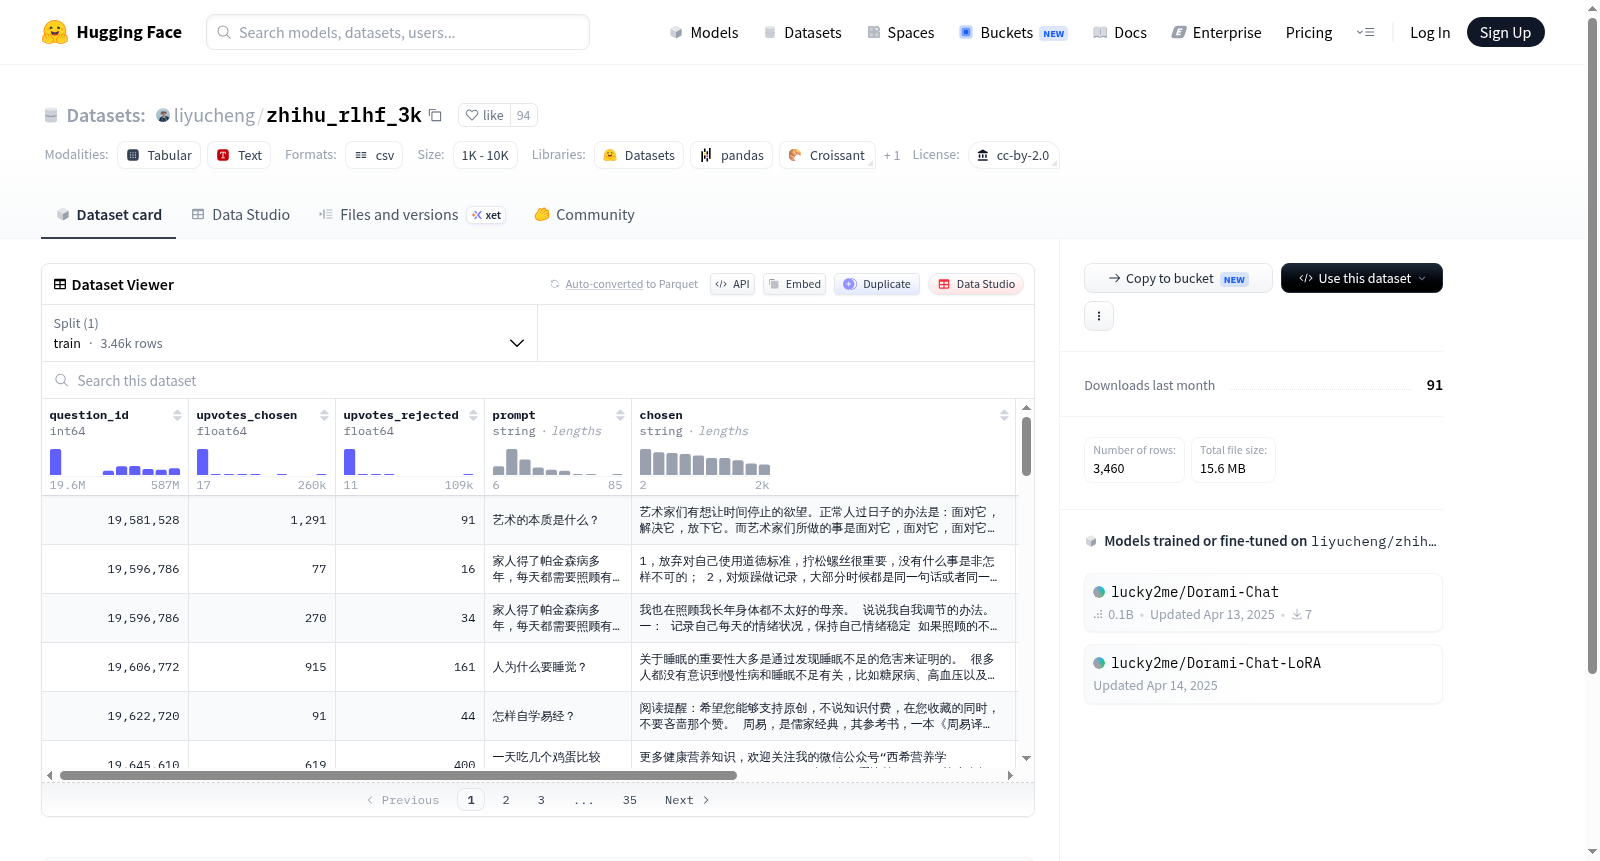Image resolution: width=1600 pixels, height=861 pixels.
Task: Select the pandas library tag
Action: point(731,155)
